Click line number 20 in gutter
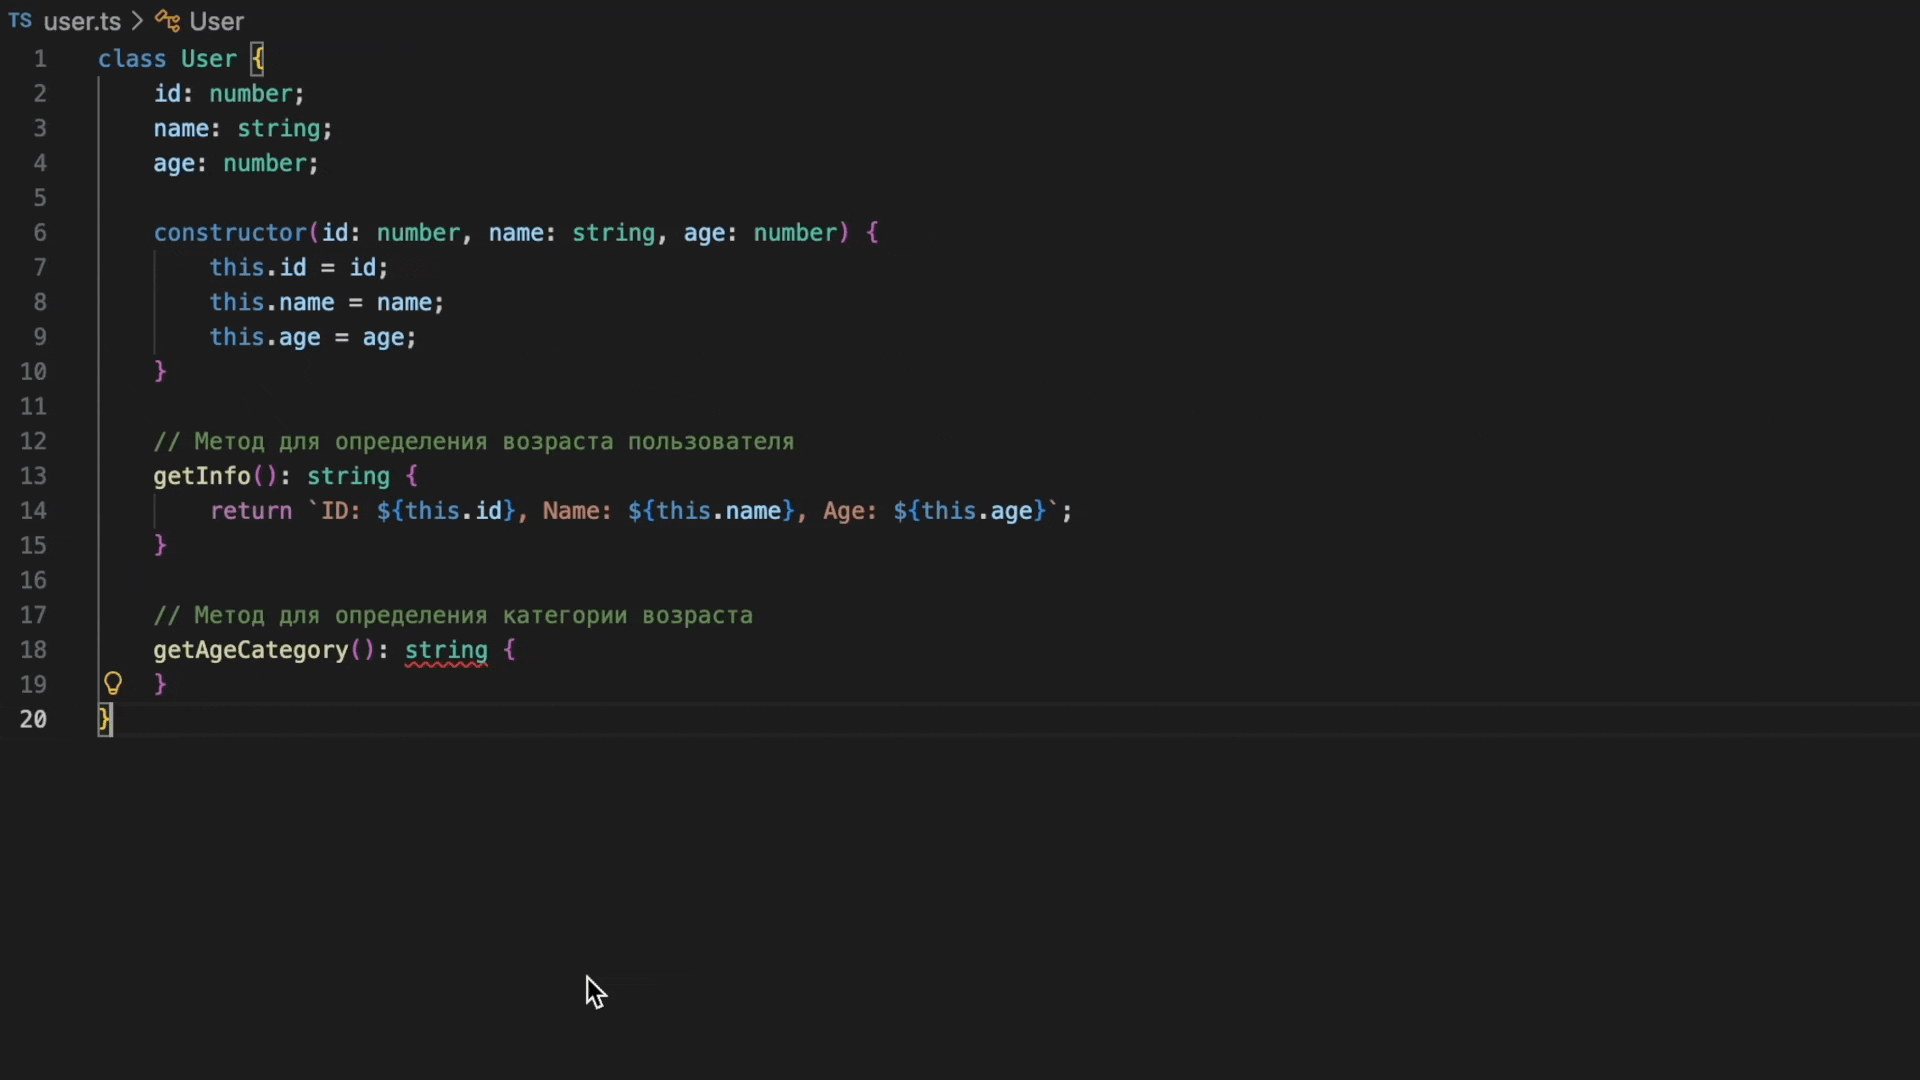 pos(33,719)
